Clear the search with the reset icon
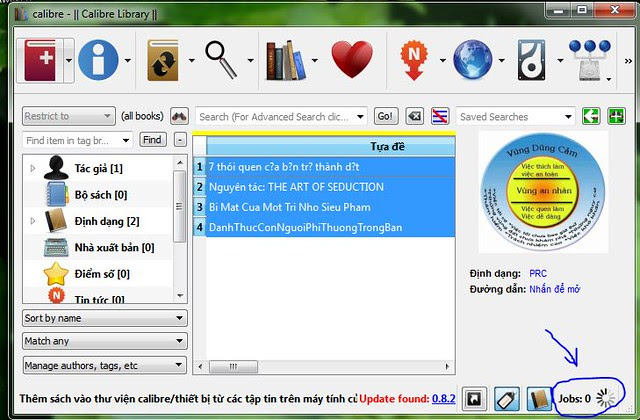 tap(414, 116)
